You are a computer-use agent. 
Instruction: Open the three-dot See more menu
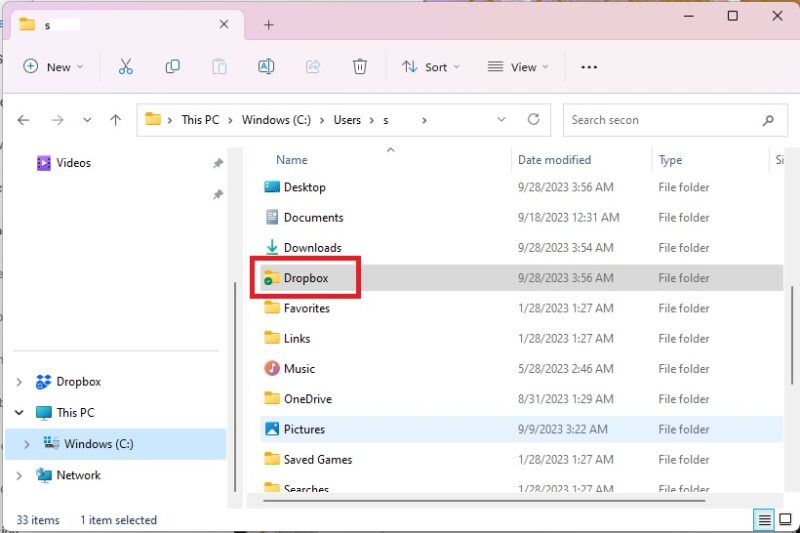tap(589, 67)
